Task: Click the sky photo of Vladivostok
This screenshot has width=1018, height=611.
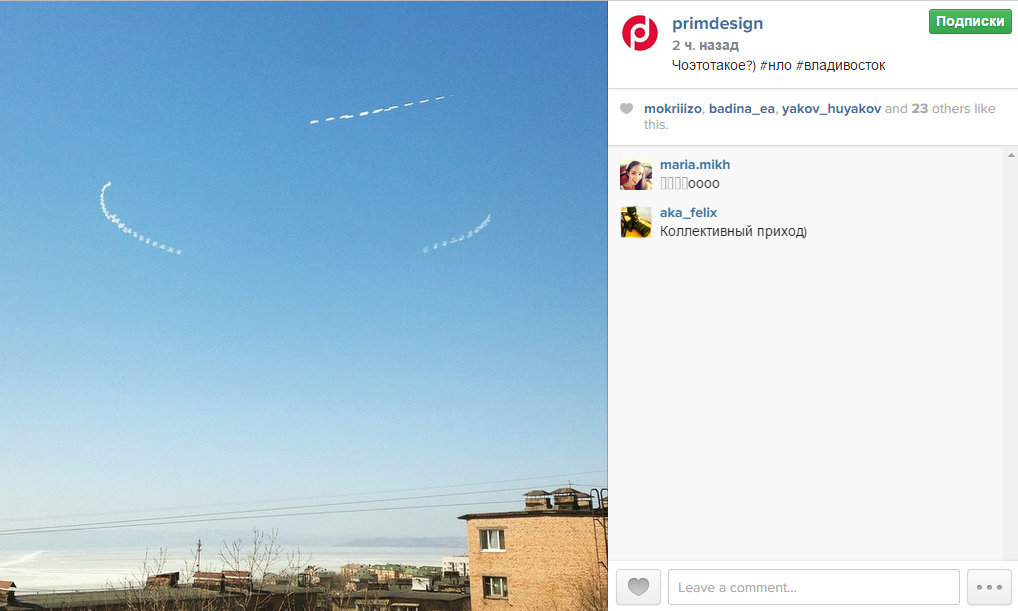Action: [x=303, y=306]
